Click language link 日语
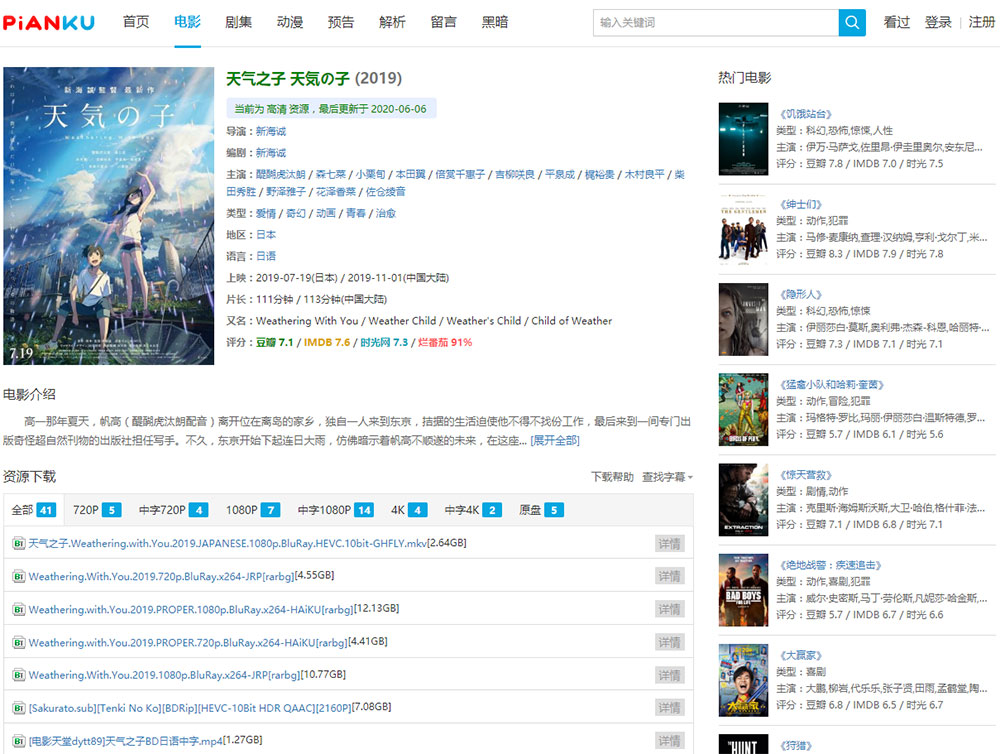This screenshot has width=1000, height=754. [266, 256]
